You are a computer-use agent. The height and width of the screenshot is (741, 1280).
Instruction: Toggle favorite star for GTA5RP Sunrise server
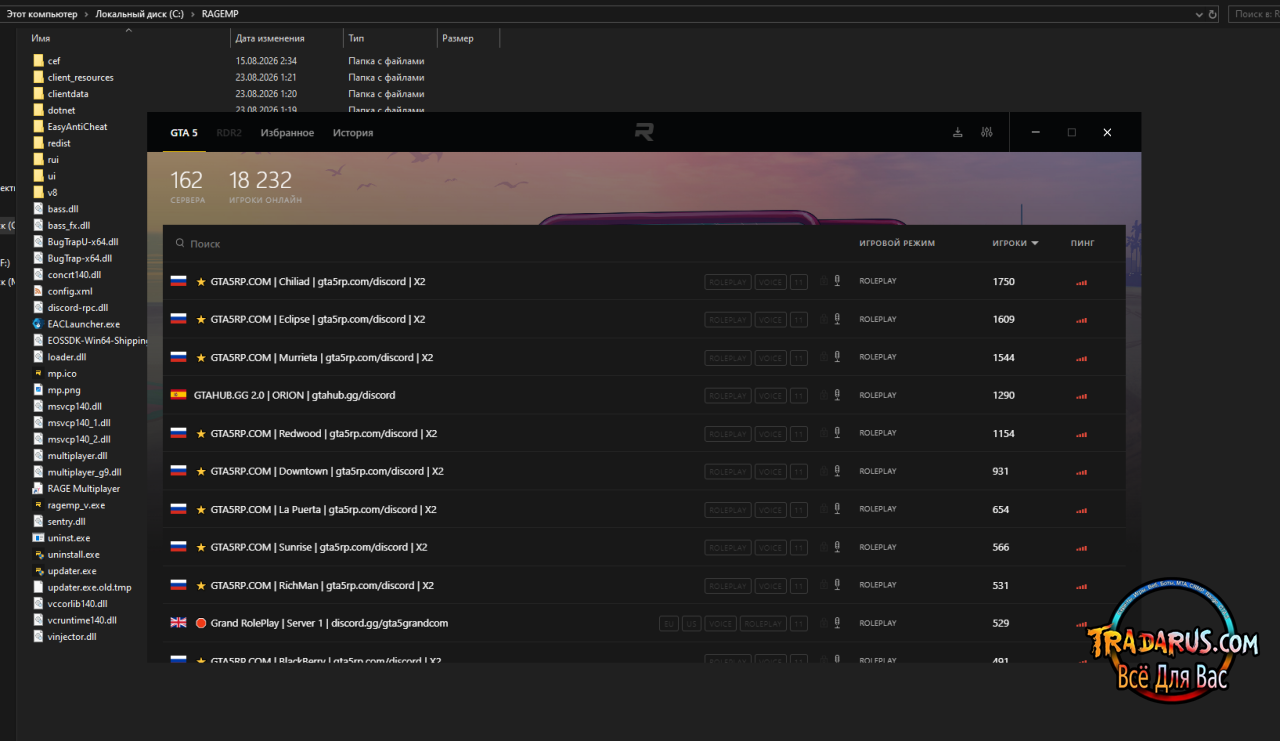[x=201, y=548]
